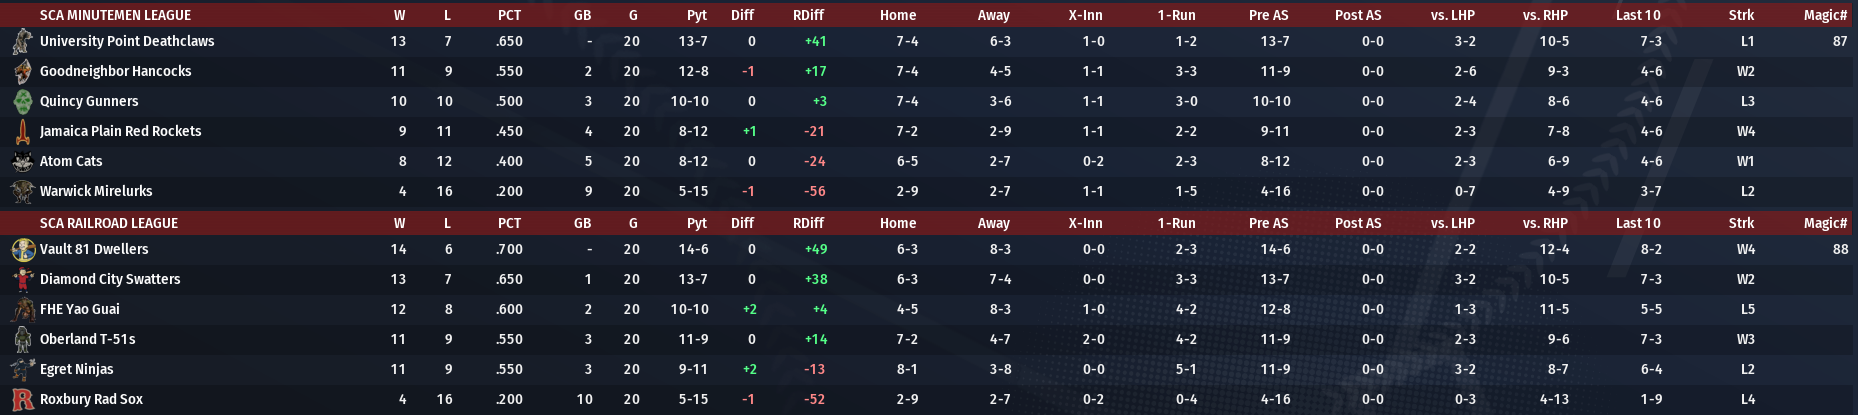Sort Railroad League by Strk column
The height and width of the screenshot is (415, 1858).
1741,223
